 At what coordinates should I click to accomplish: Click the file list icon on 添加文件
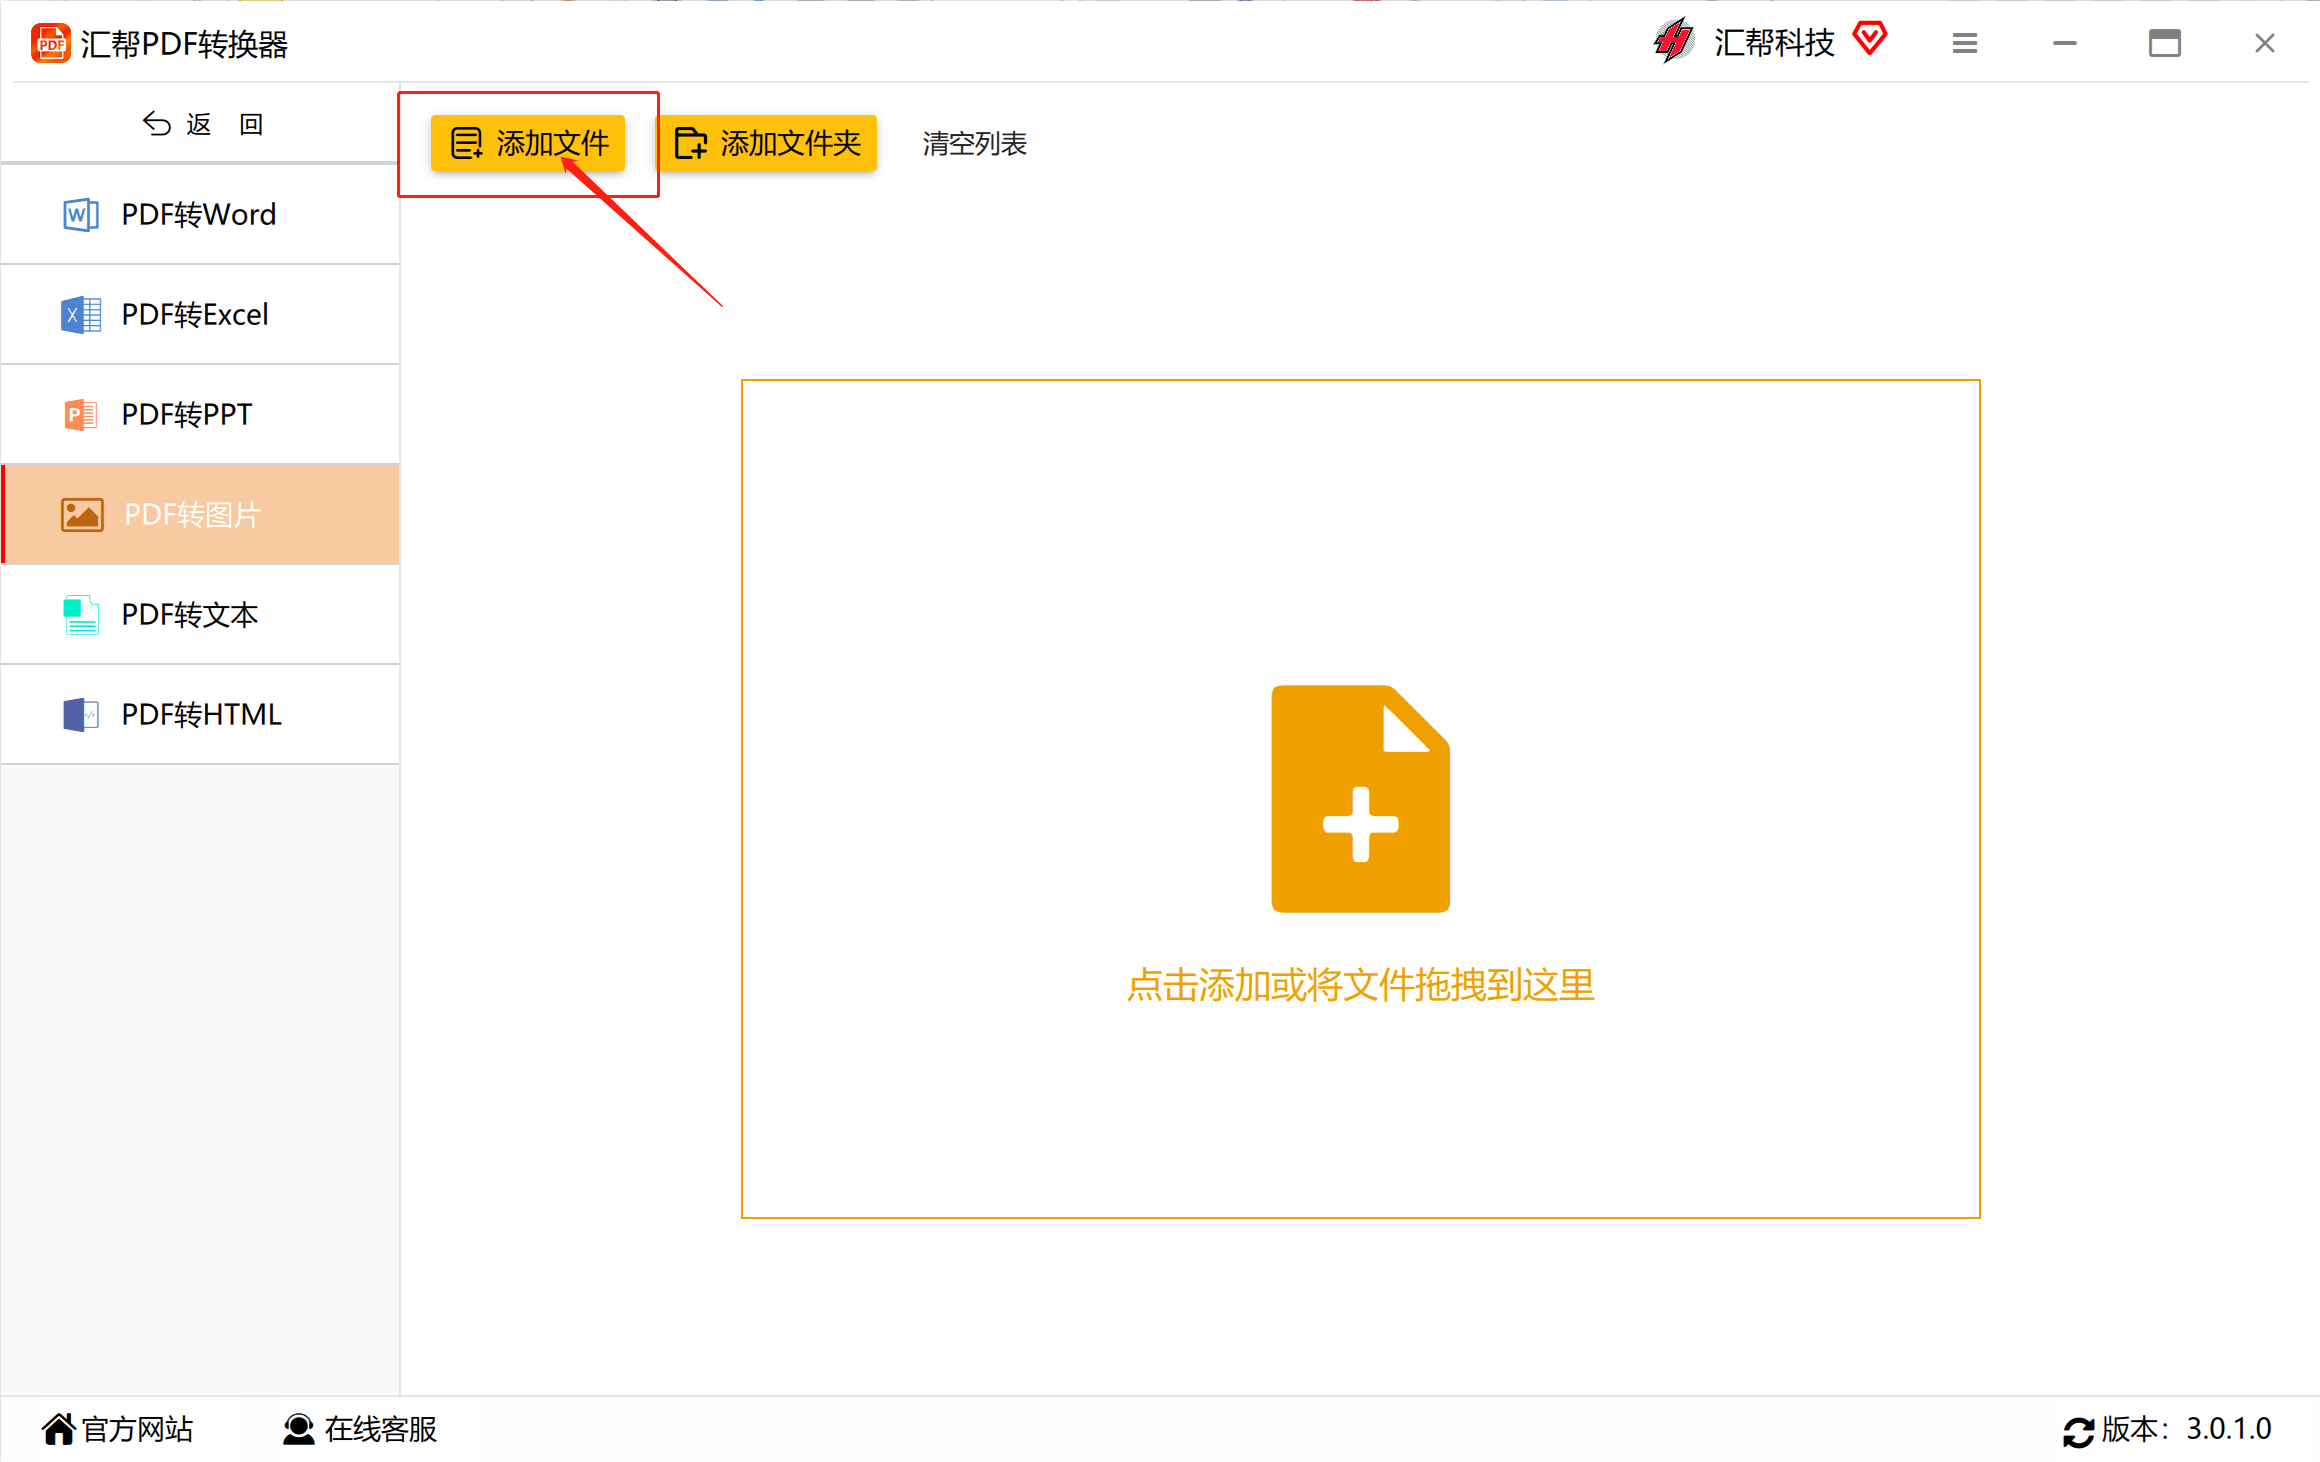tap(467, 143)
